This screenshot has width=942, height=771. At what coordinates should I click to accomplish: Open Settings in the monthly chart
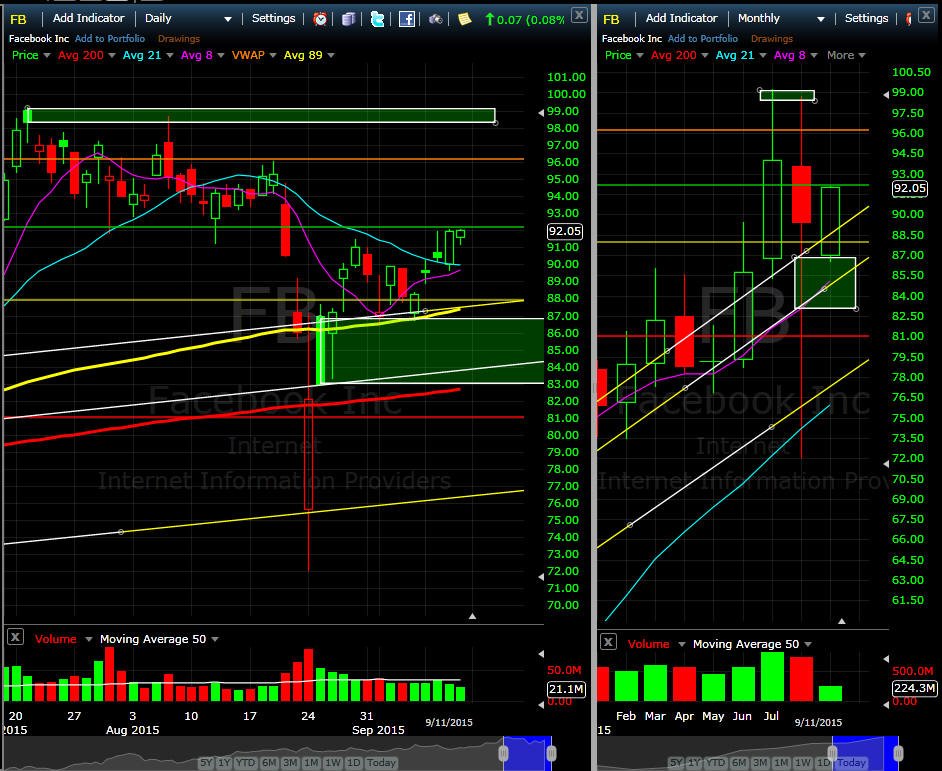[x=866, y=18]
